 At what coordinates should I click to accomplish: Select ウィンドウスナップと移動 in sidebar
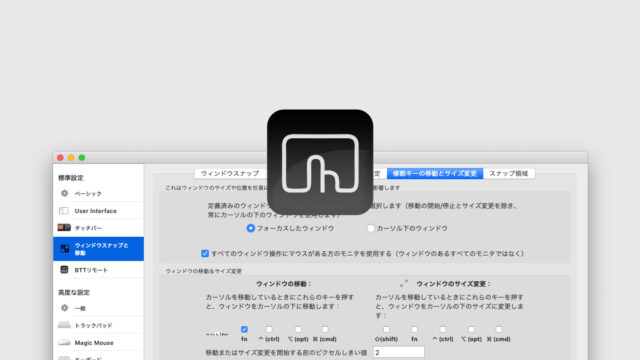point(98,249)
